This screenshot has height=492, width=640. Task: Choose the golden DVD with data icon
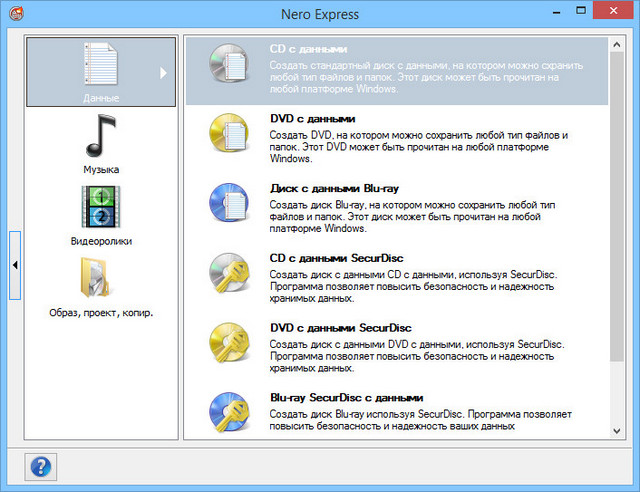(x=229, y=136)
